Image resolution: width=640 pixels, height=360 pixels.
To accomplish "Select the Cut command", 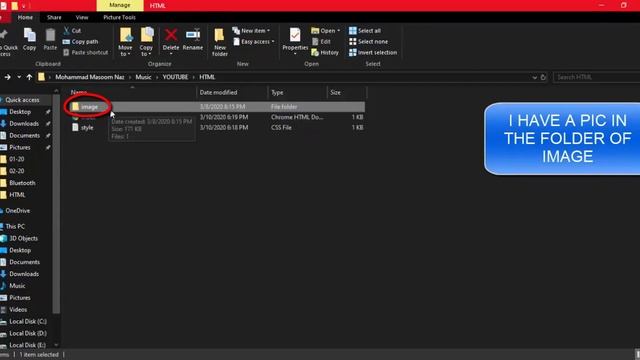I will [x=72, y=31].
